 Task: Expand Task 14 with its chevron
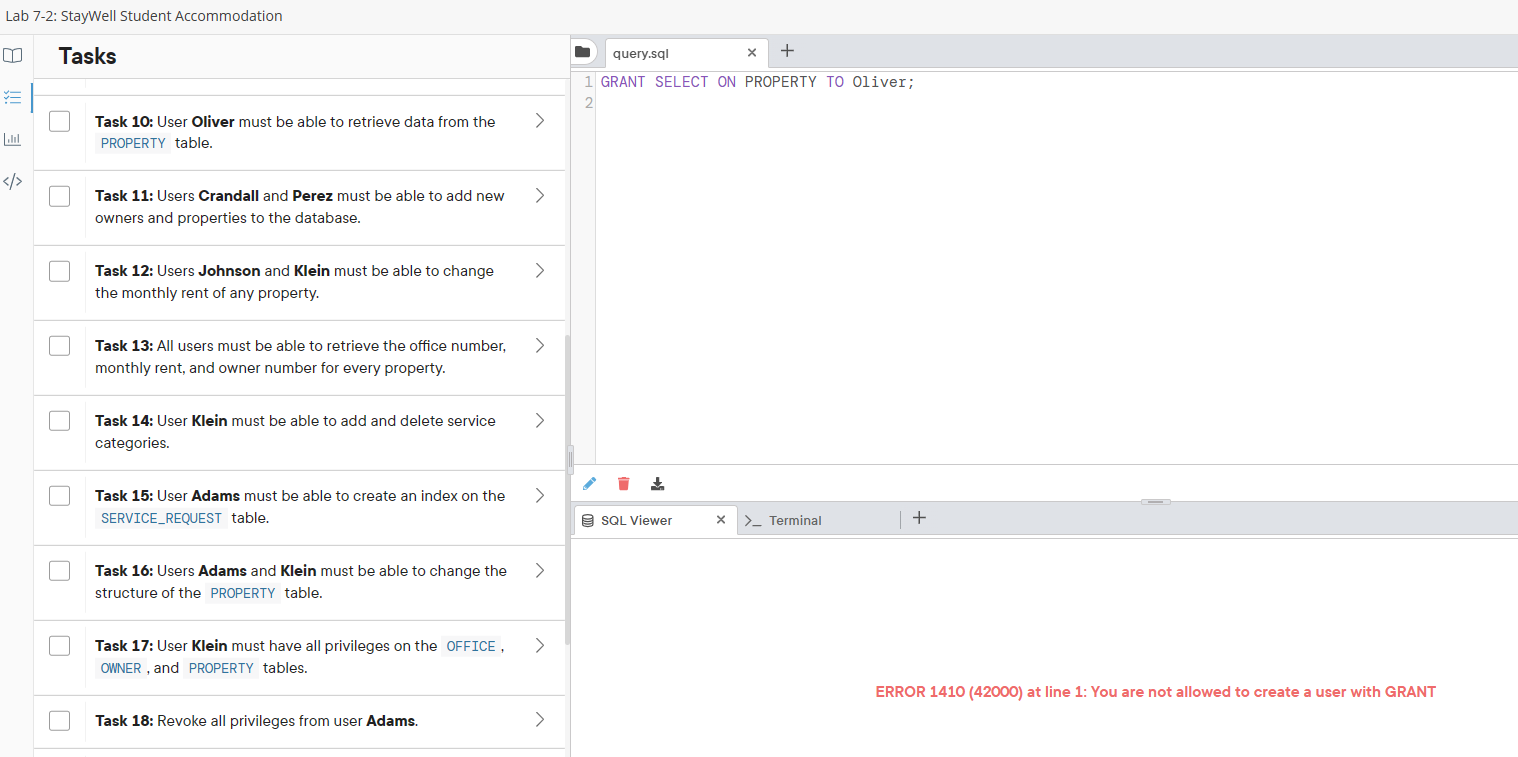click(540, 421)
